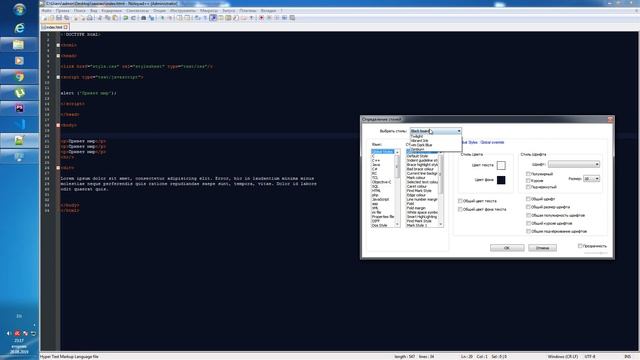640x360 pixels.
Task: Choose Twilight in the theme dropdown list
Action: pyautogui.click(x=417, y=136)
